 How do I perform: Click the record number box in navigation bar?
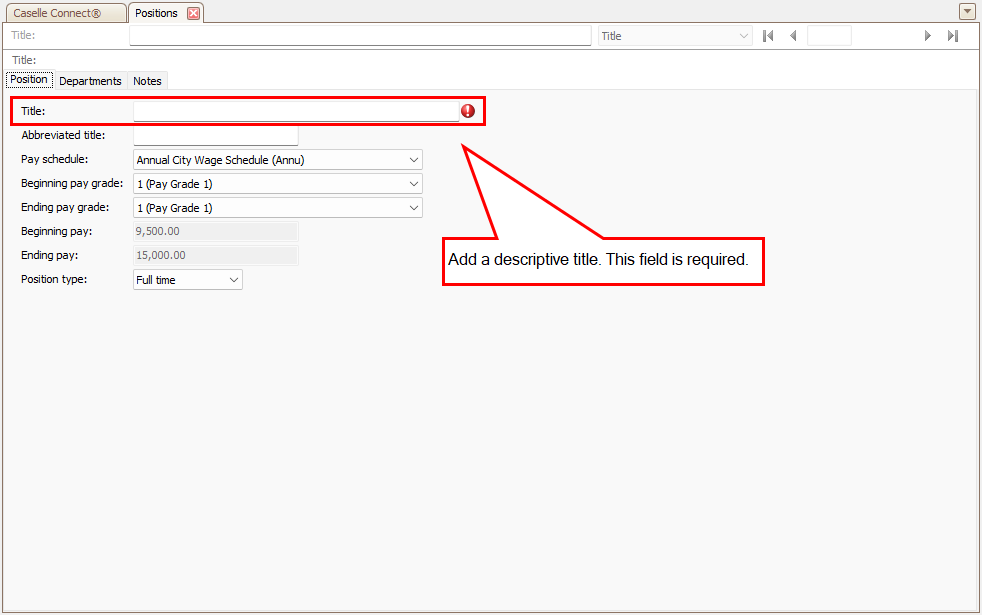(829, 36)
